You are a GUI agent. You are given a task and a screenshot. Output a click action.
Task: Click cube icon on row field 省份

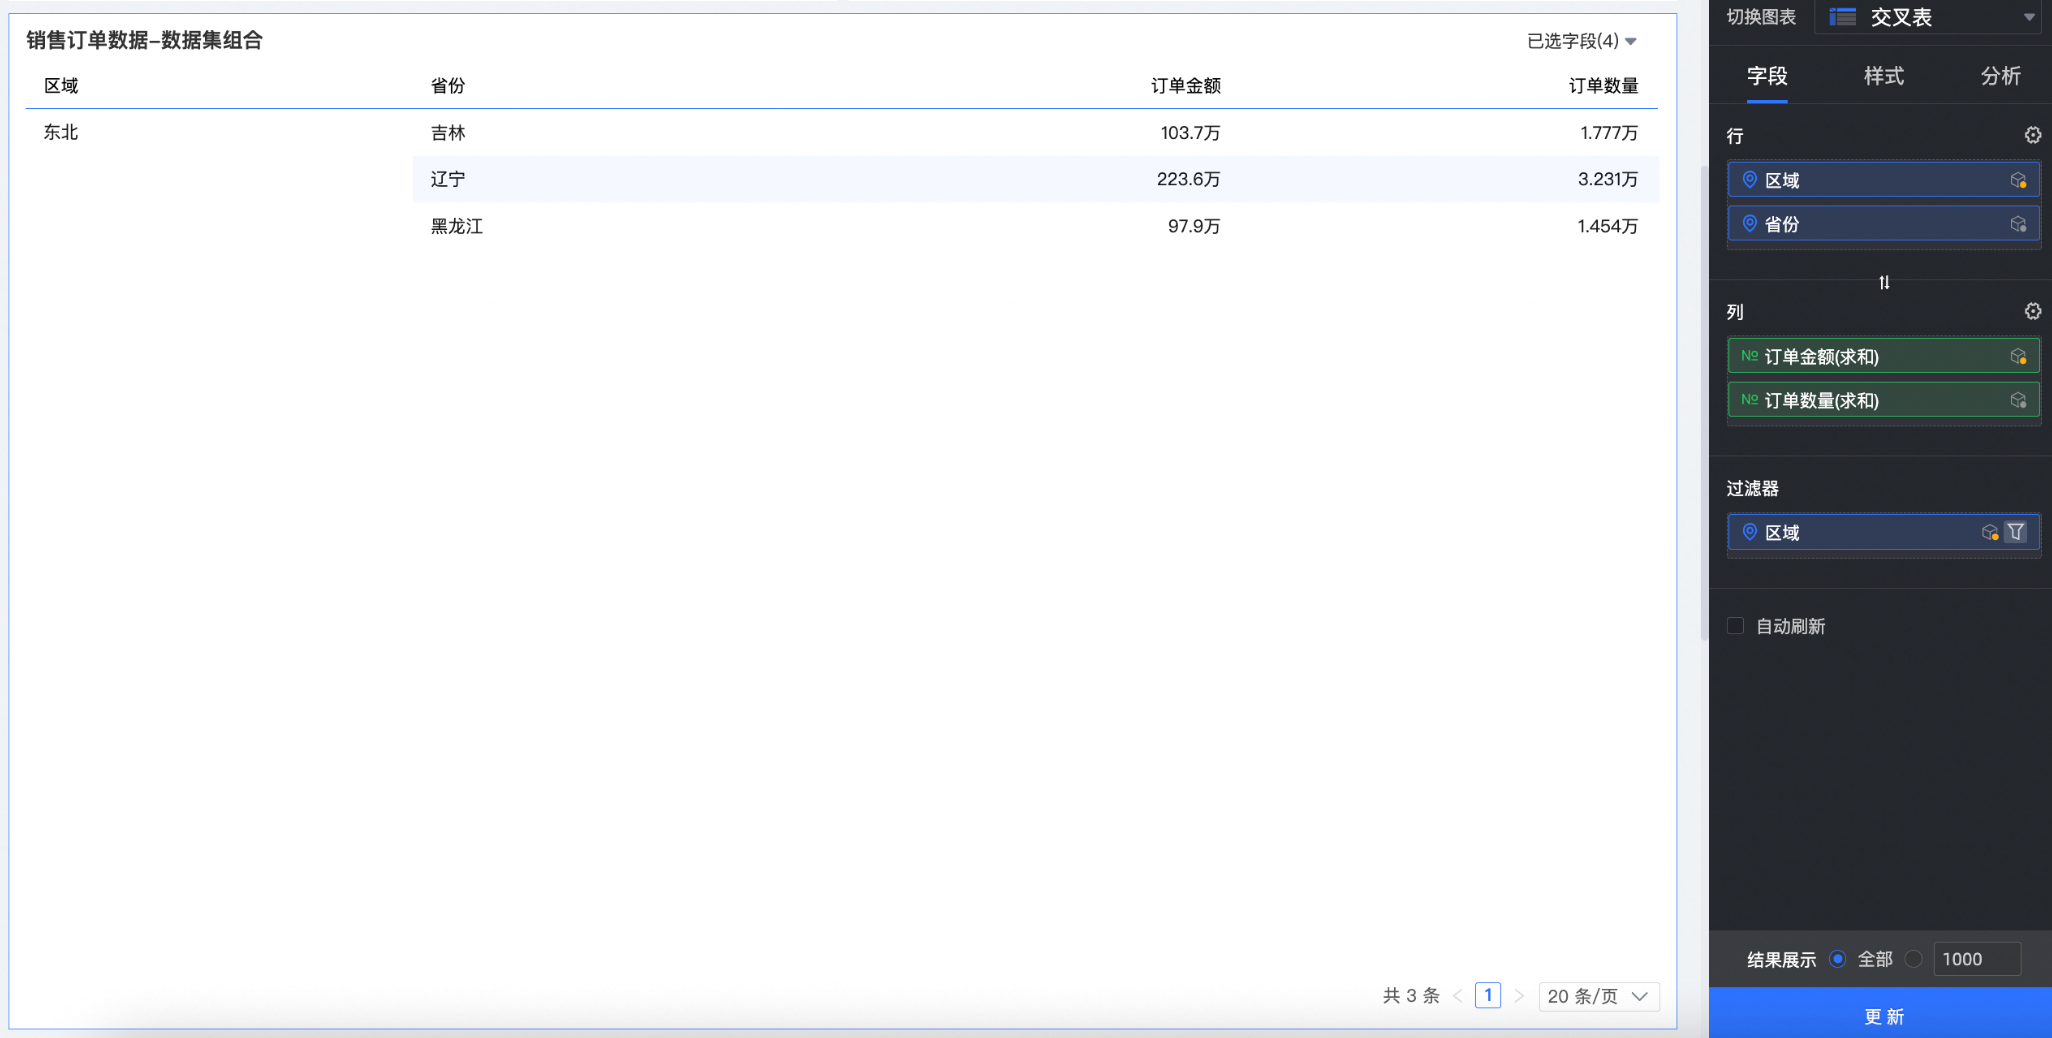coord(2018,224)
